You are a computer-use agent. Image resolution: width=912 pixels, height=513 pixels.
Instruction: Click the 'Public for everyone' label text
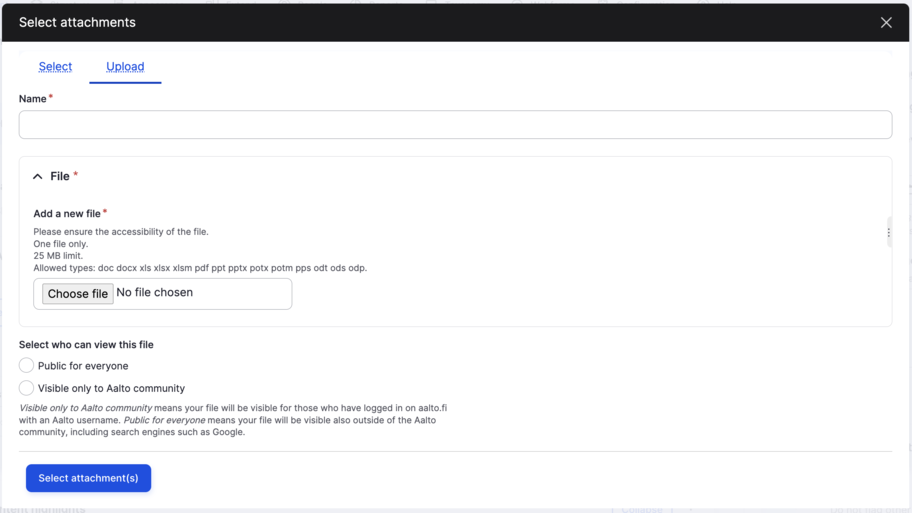click(83, 366)
